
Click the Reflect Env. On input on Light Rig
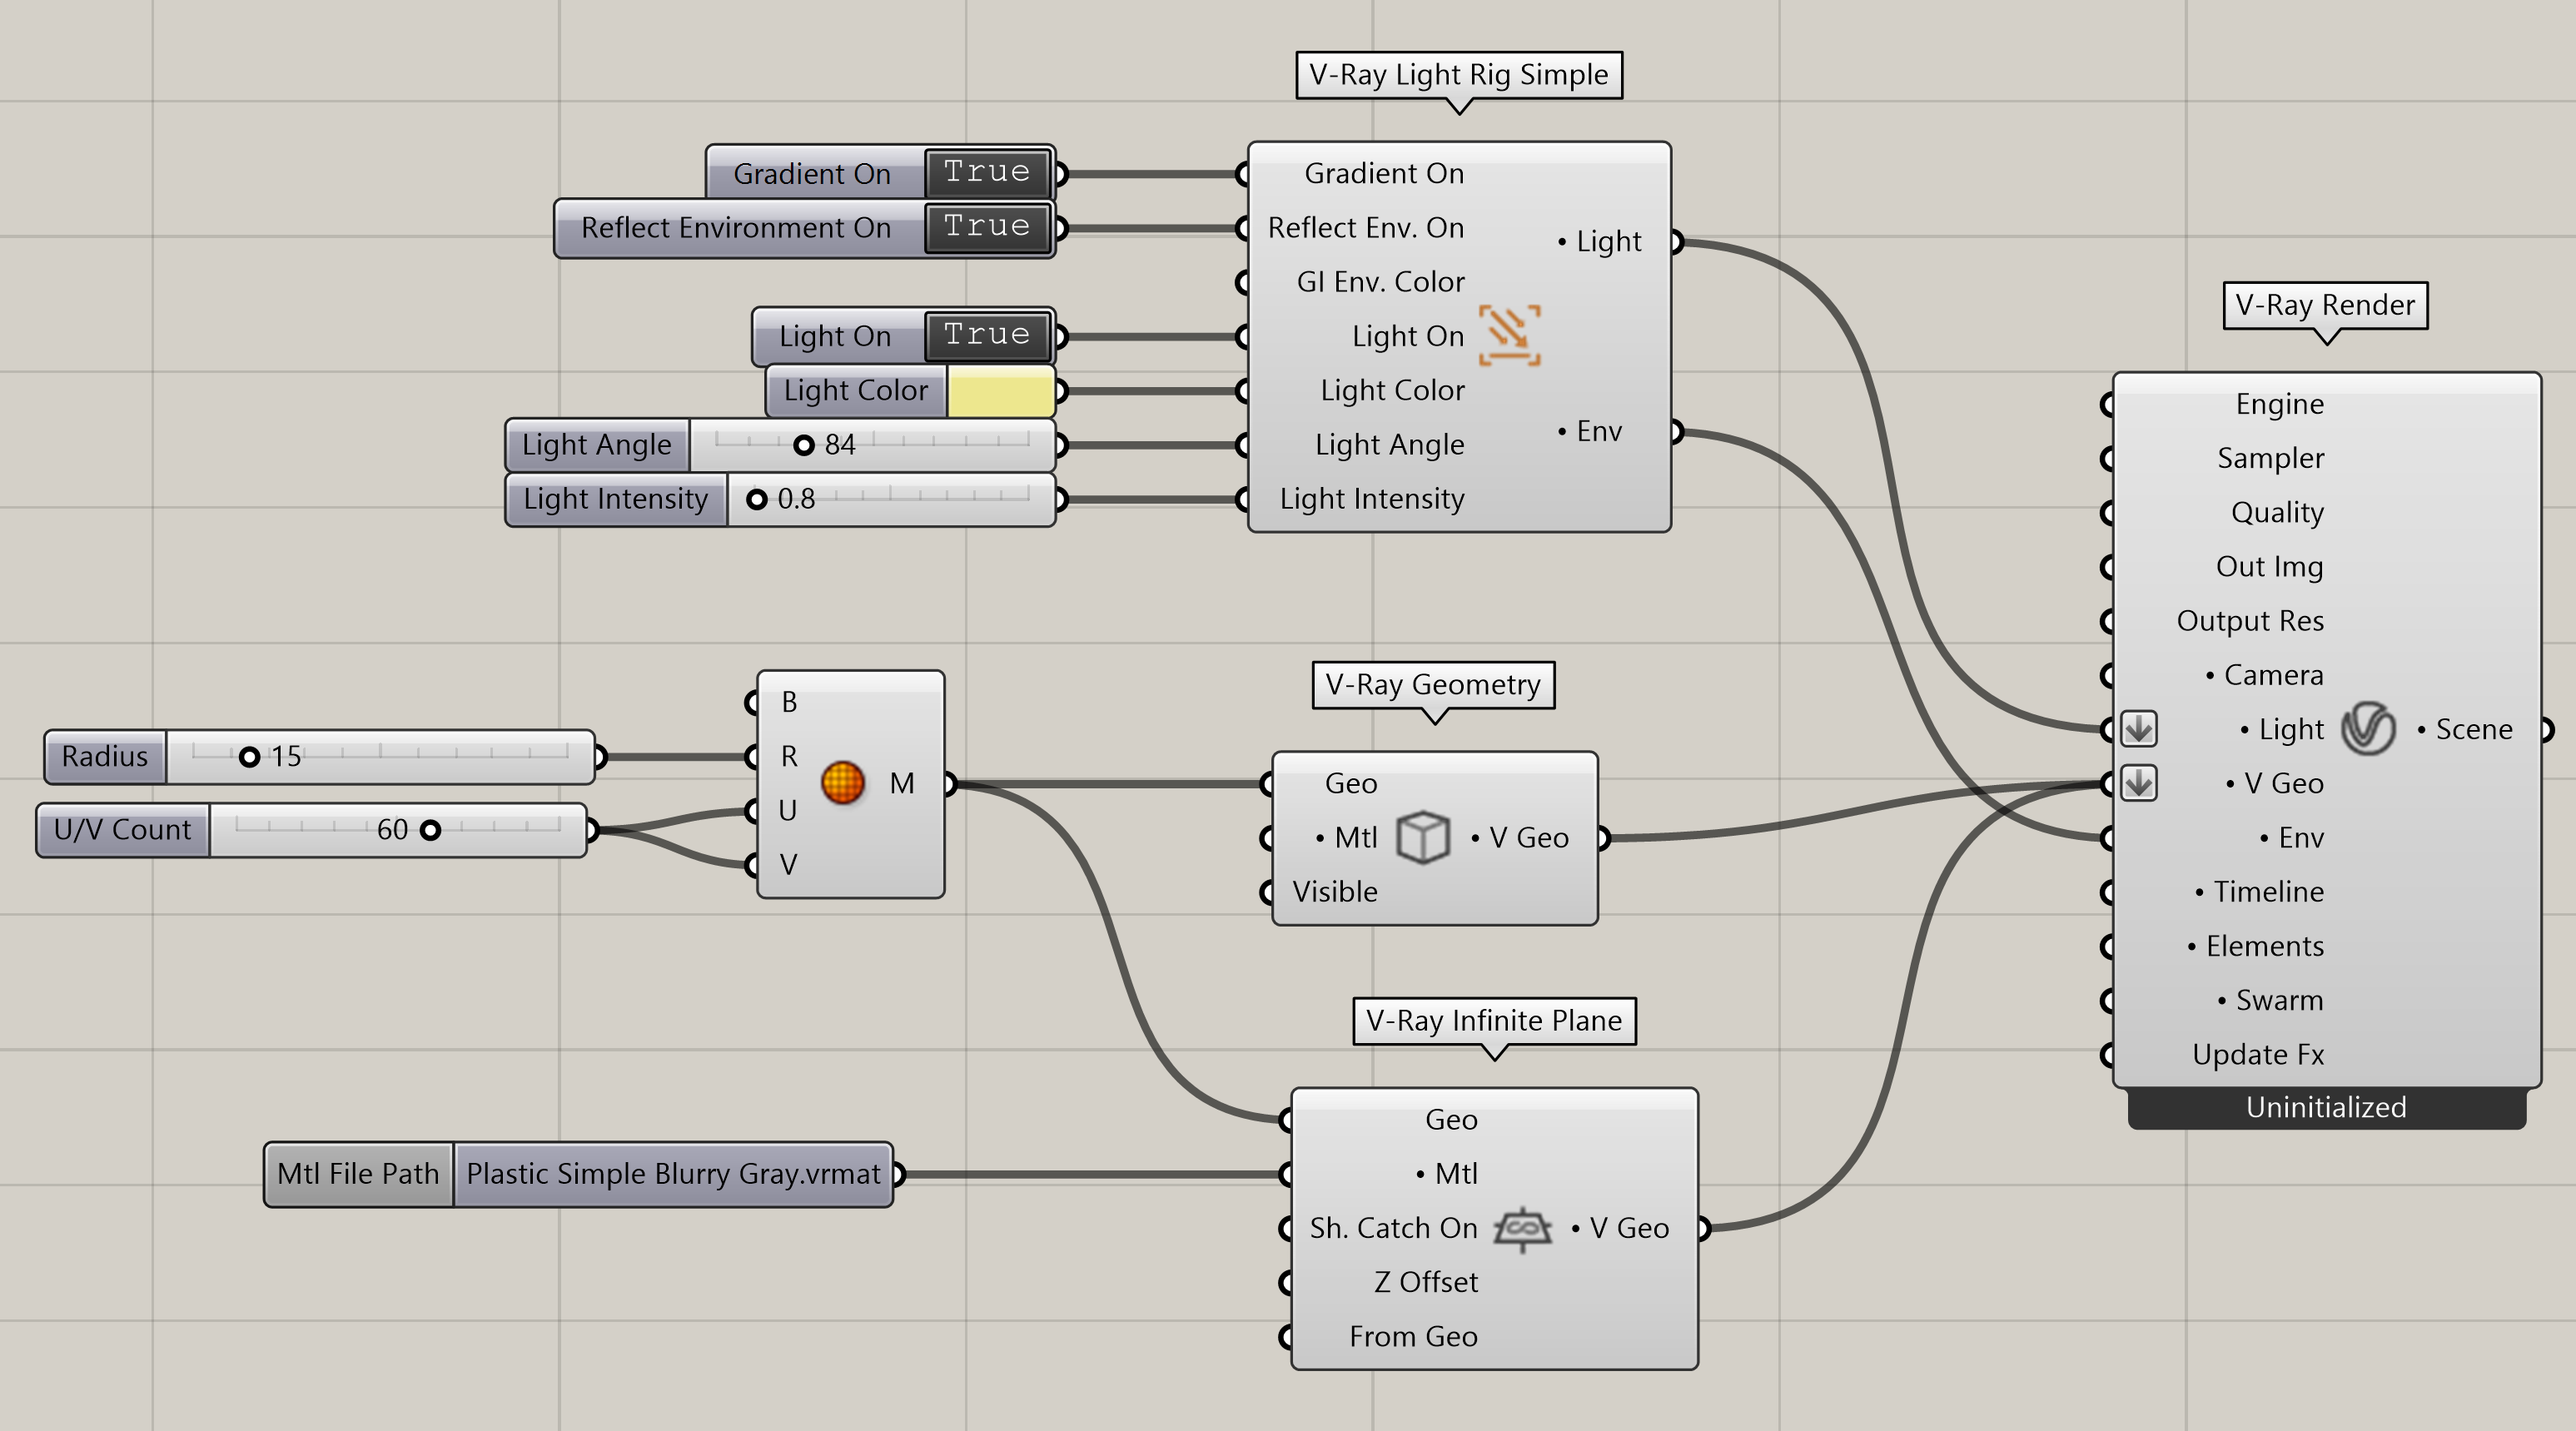point(1366,227)
